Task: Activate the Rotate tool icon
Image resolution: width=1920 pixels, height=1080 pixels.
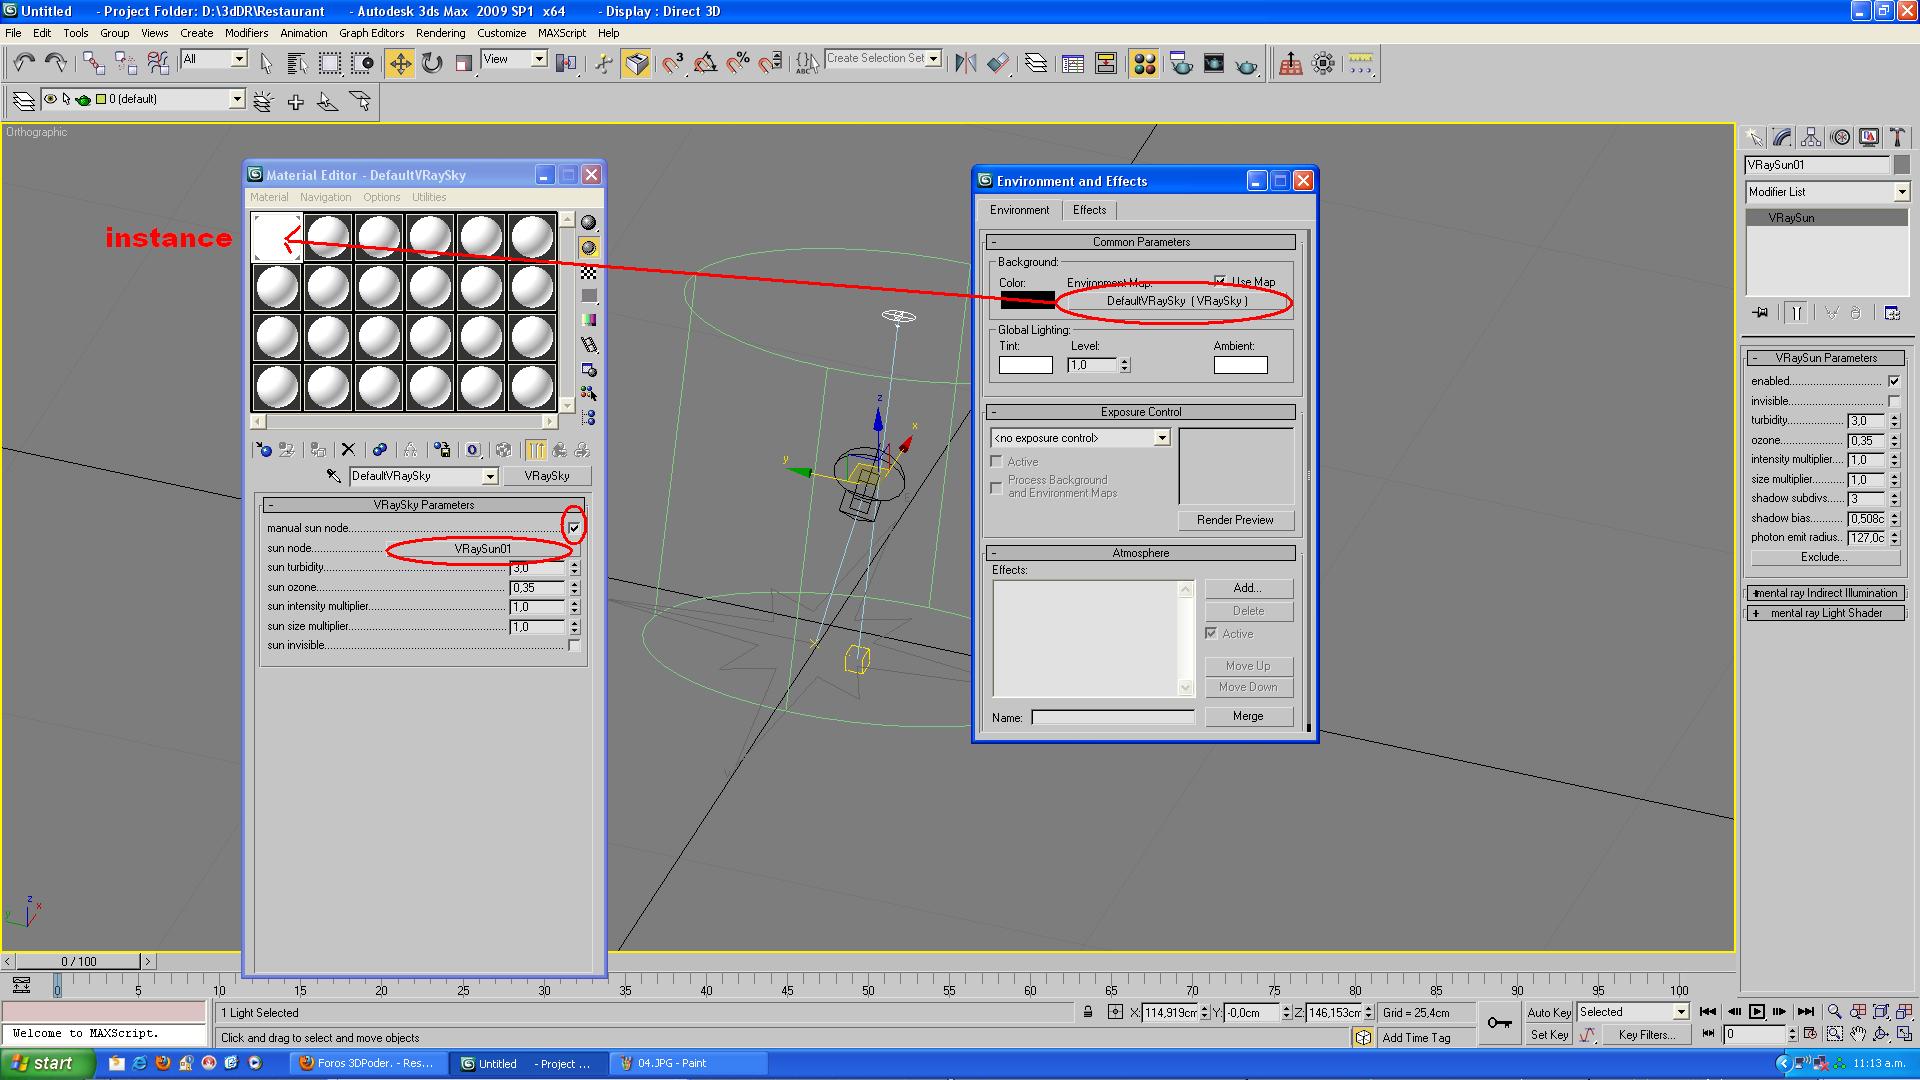Action: click(432, 64)
